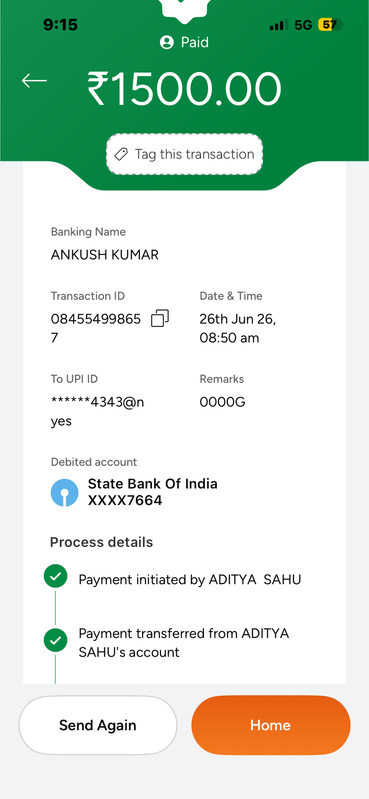Copy the transaction ID with copy icon
The height and width of the screenshot is (799, 369).
pyautogui.click(x=160, y=318)
